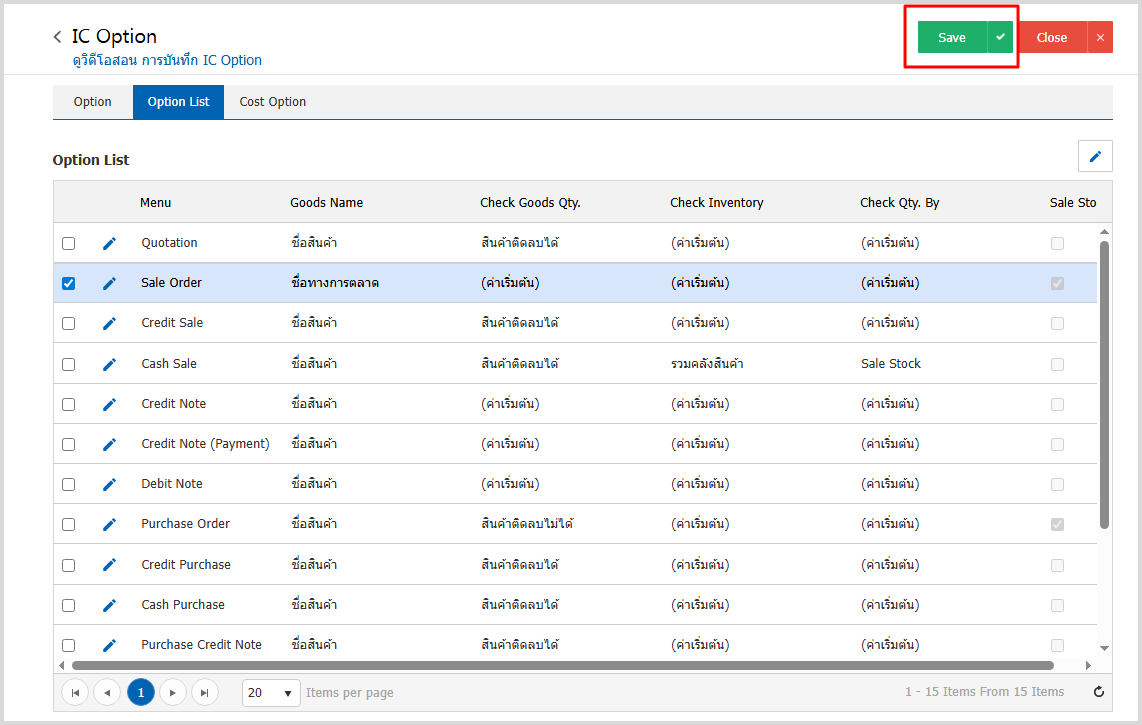The image size is (1142, 725).
Task: Switch to the Cost Option tab
Action: pyautogui.click(x=272, y=102)
